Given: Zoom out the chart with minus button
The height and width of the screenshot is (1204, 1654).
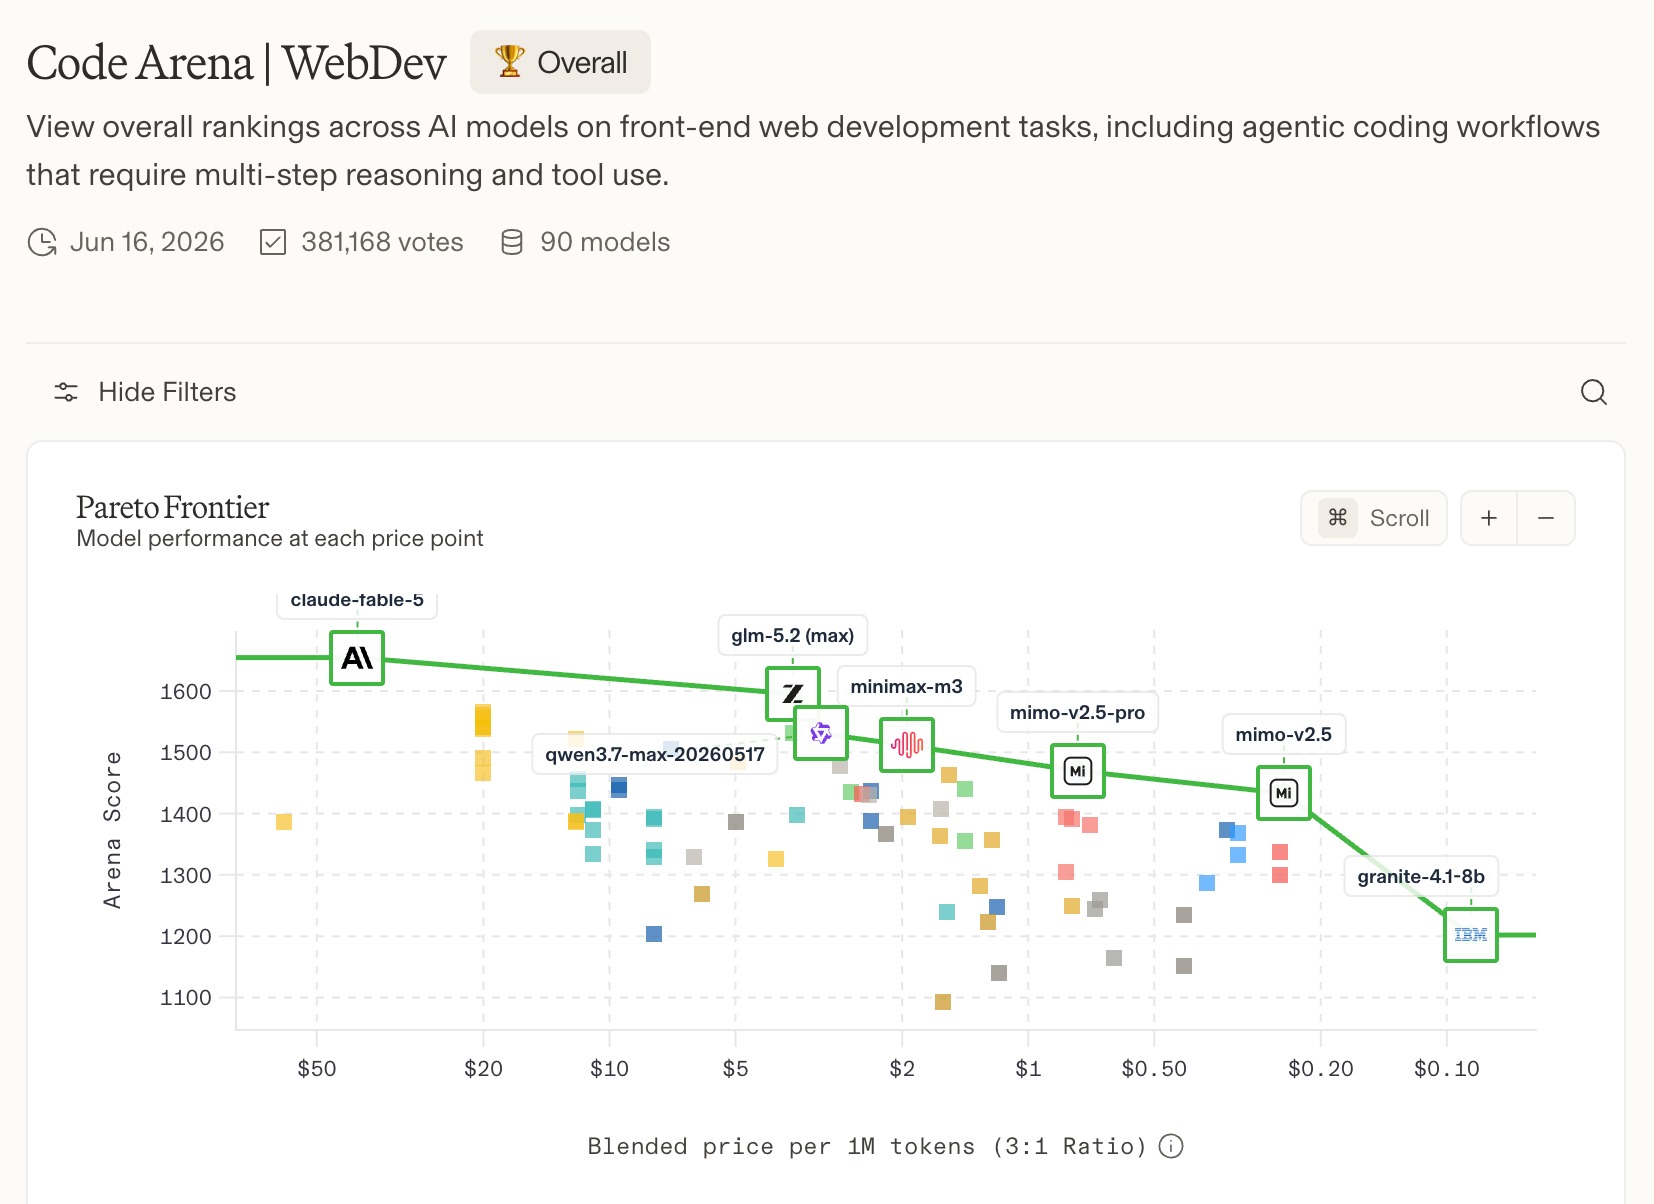Looking at the screenshot, I should [x=1546, y=518].
